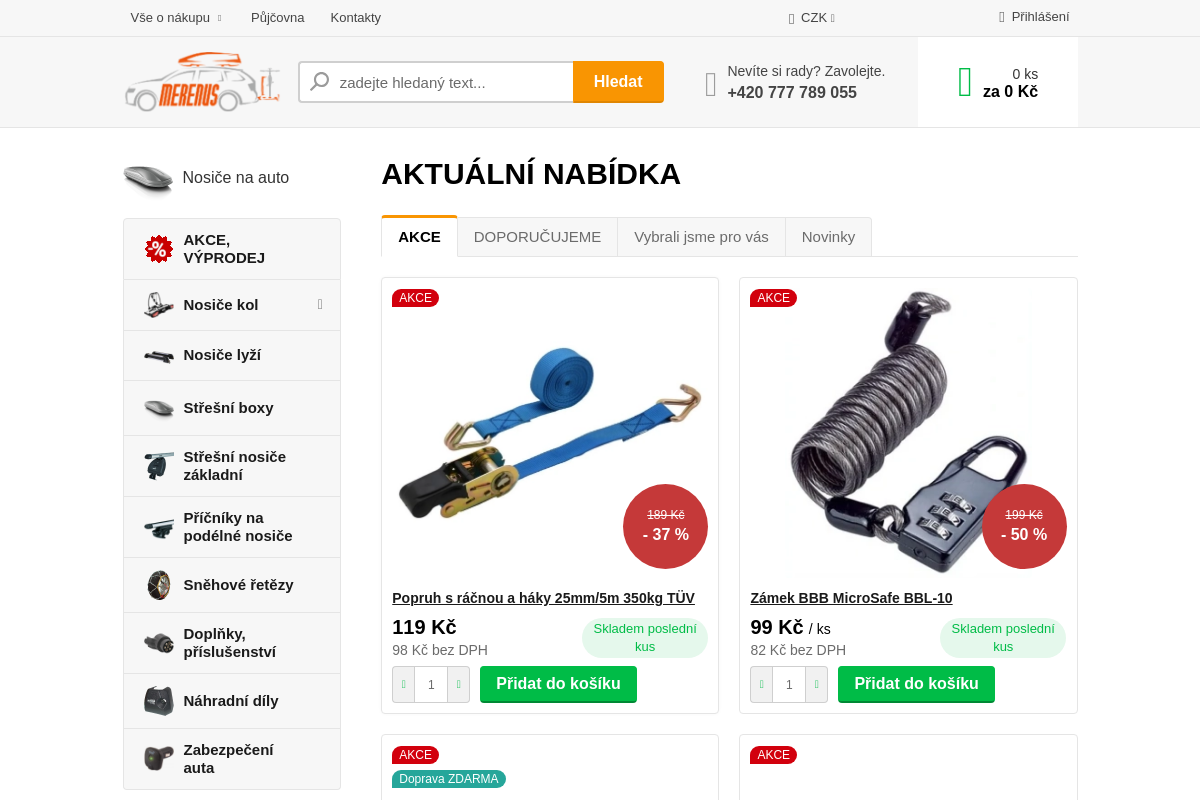1200x800 pixels.
Task: Click the Střešní boxy roof box icon
Action: pos(159,408)
